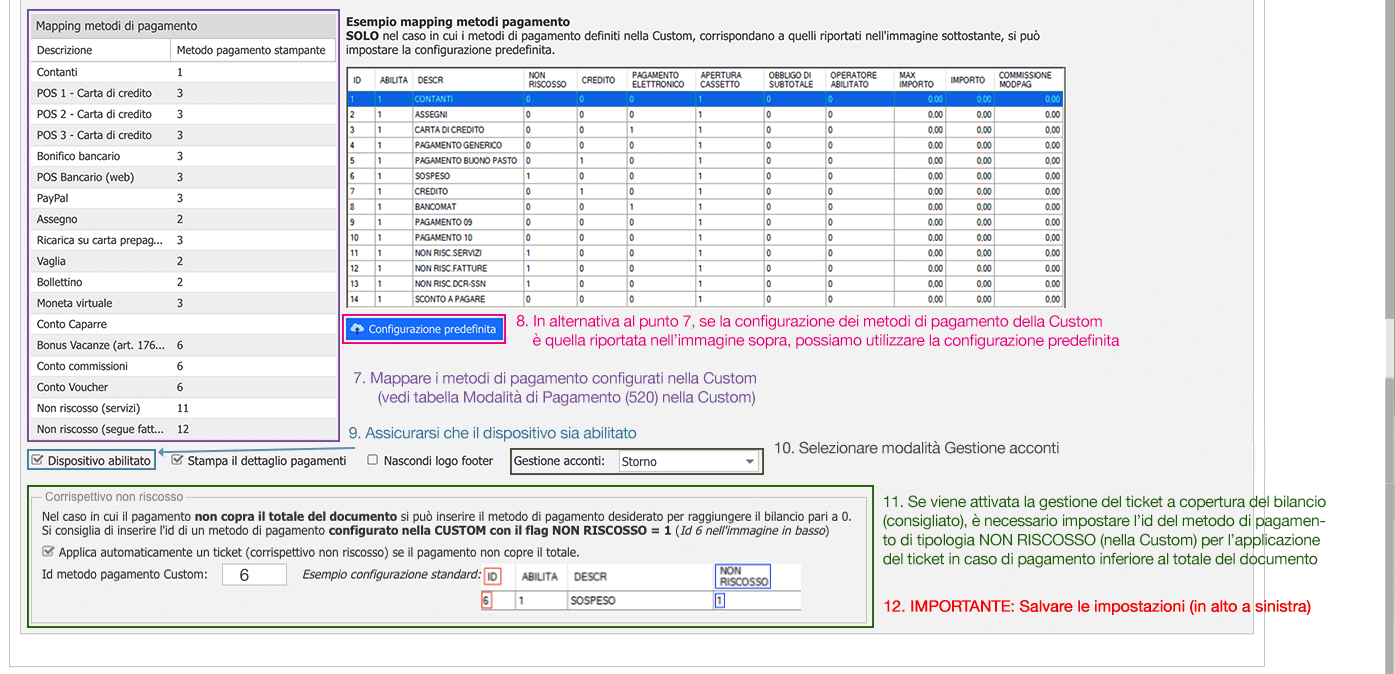Click the CONTANTI row in the example image
Viewport: 1395px width, 674px height.
pyautogui.click(x=705, y=99)
